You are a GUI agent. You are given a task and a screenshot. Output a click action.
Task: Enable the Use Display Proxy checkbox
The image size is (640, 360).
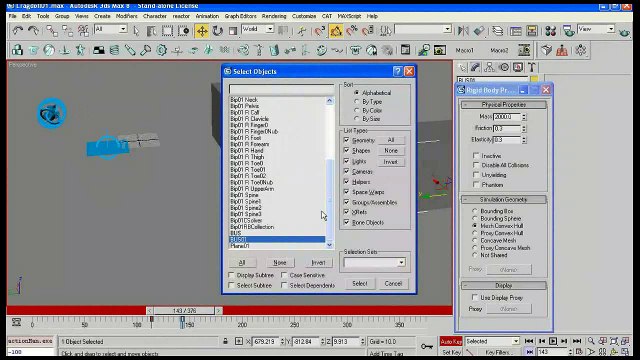(475, 298)
